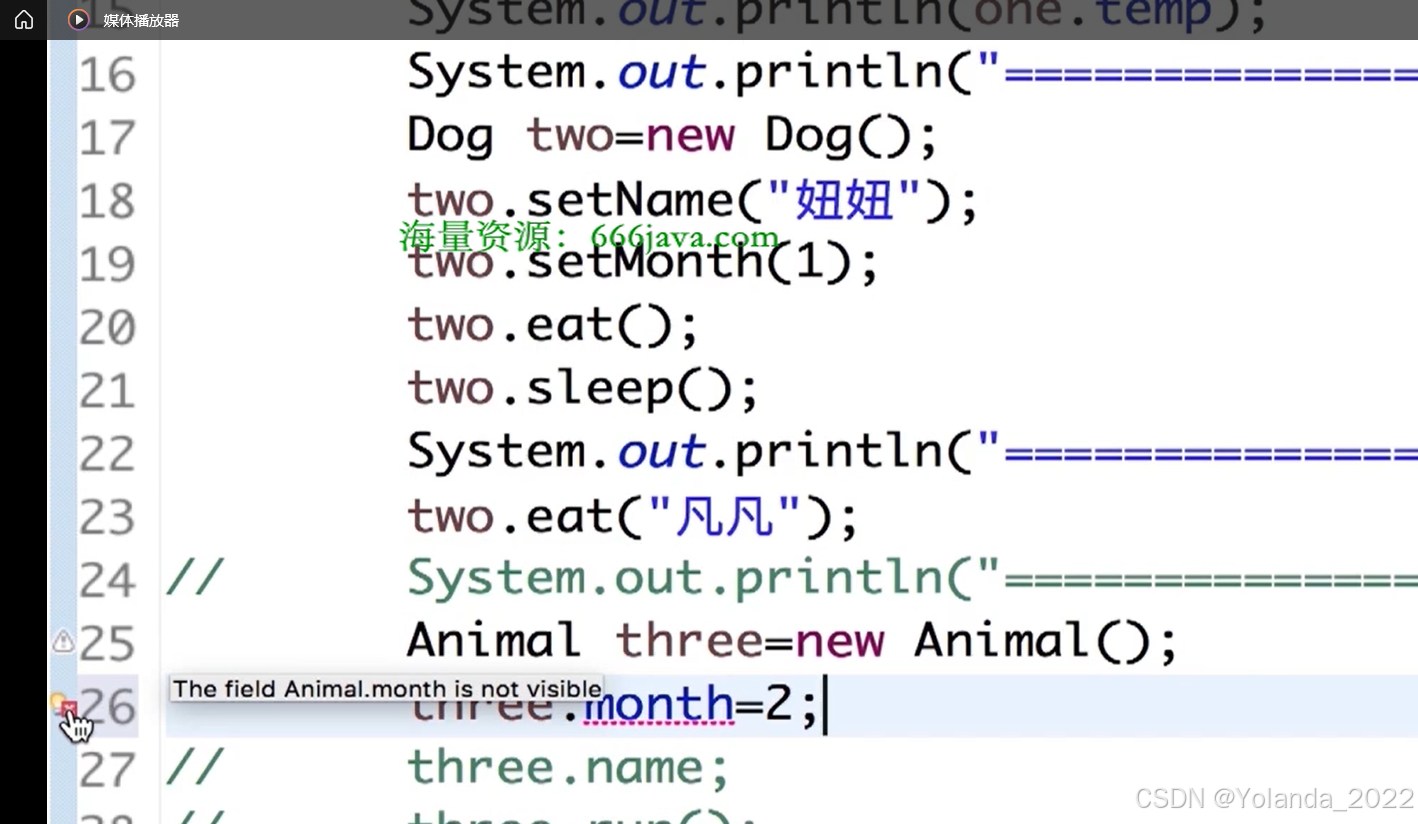Click line number 27 in the gutter
The image size is (1418, 824).
(107, 769)
